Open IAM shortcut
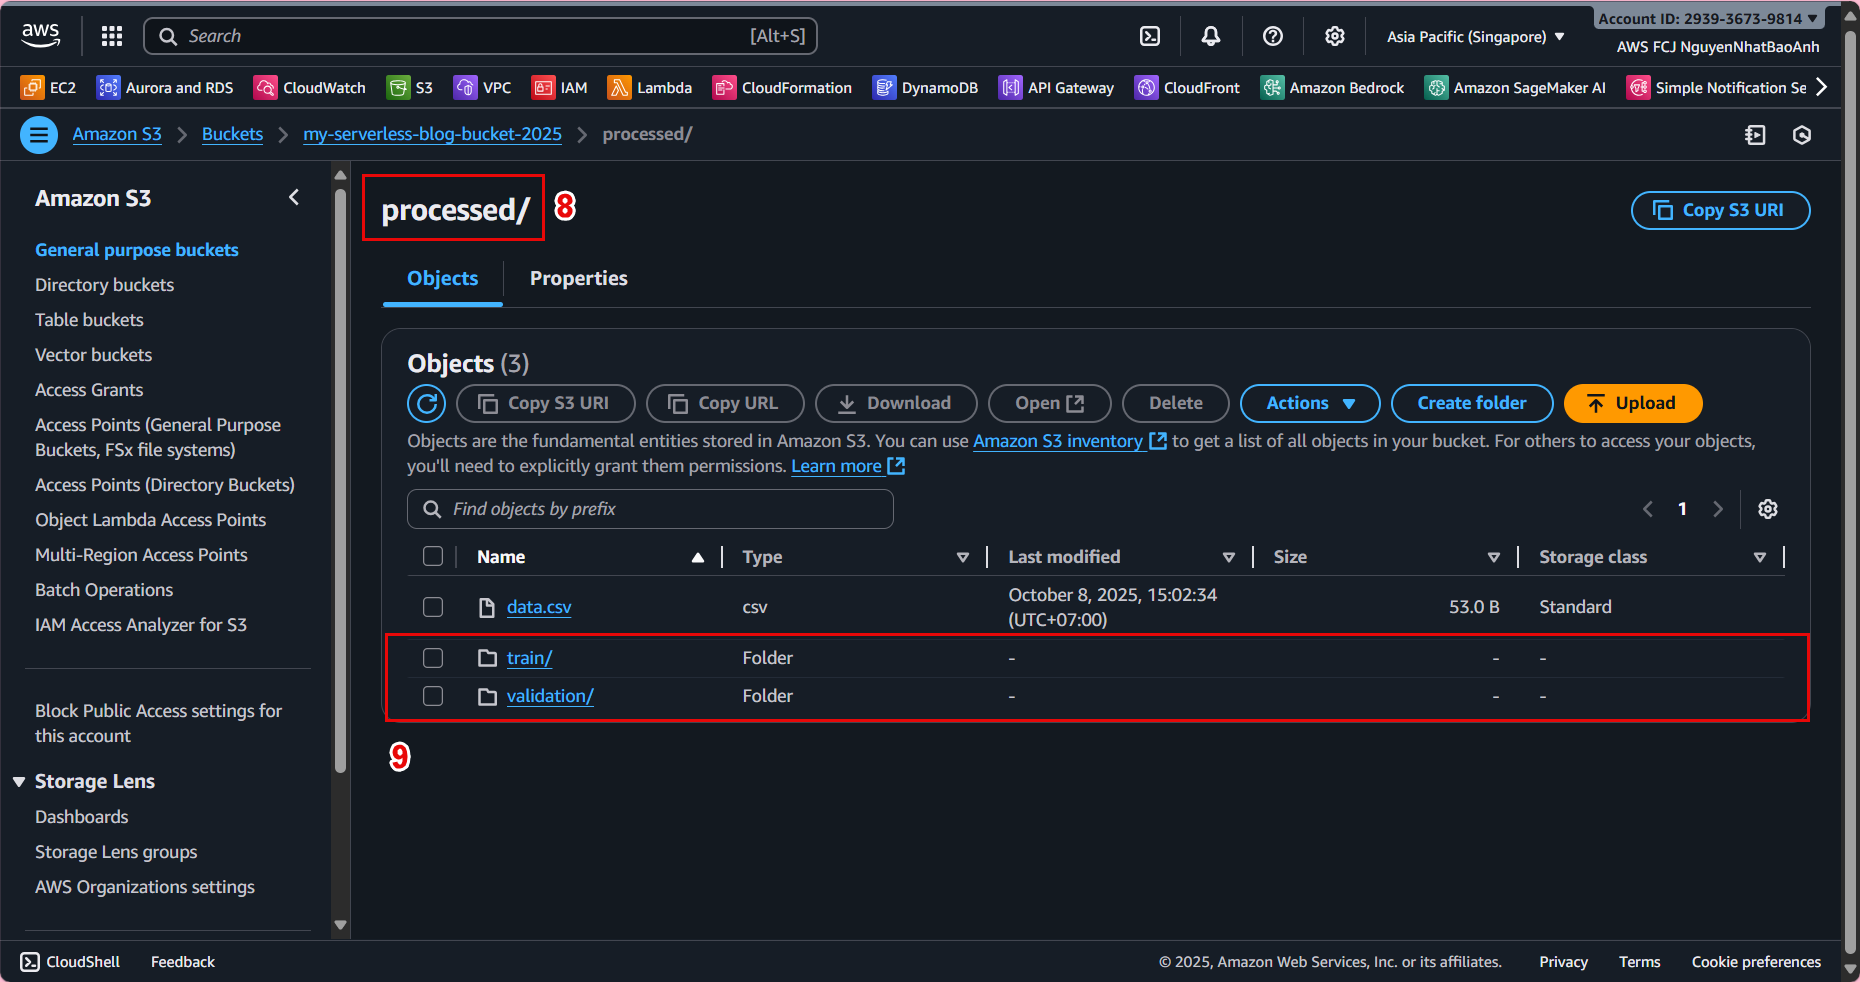This screenshot has height=982, width=1860. pos(559,88)
